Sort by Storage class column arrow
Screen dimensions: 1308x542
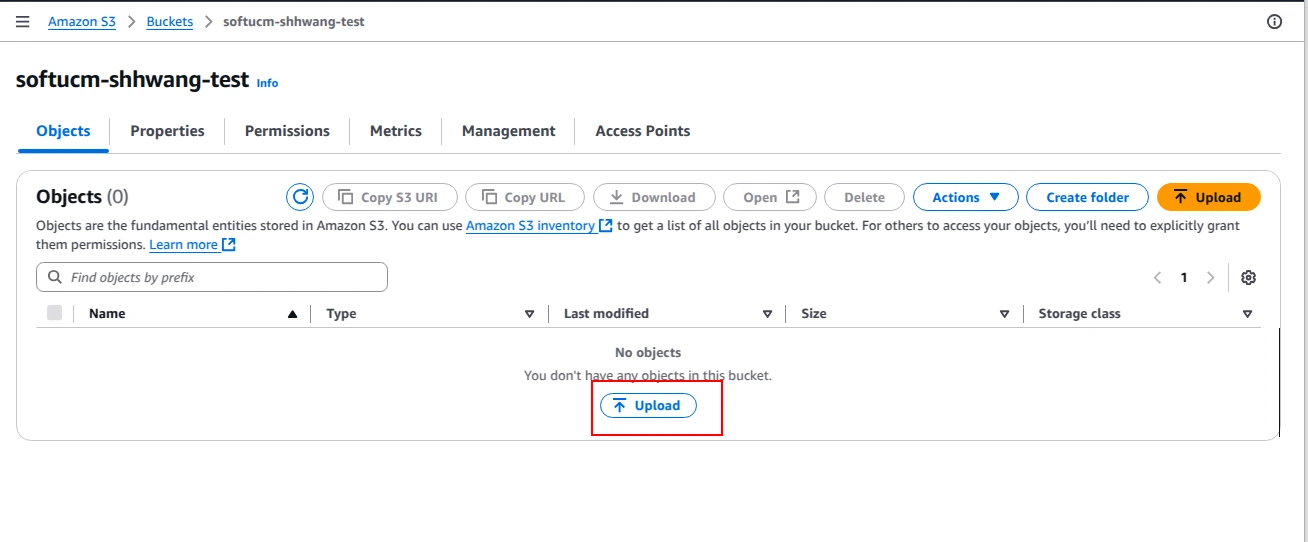[1247, 314]
